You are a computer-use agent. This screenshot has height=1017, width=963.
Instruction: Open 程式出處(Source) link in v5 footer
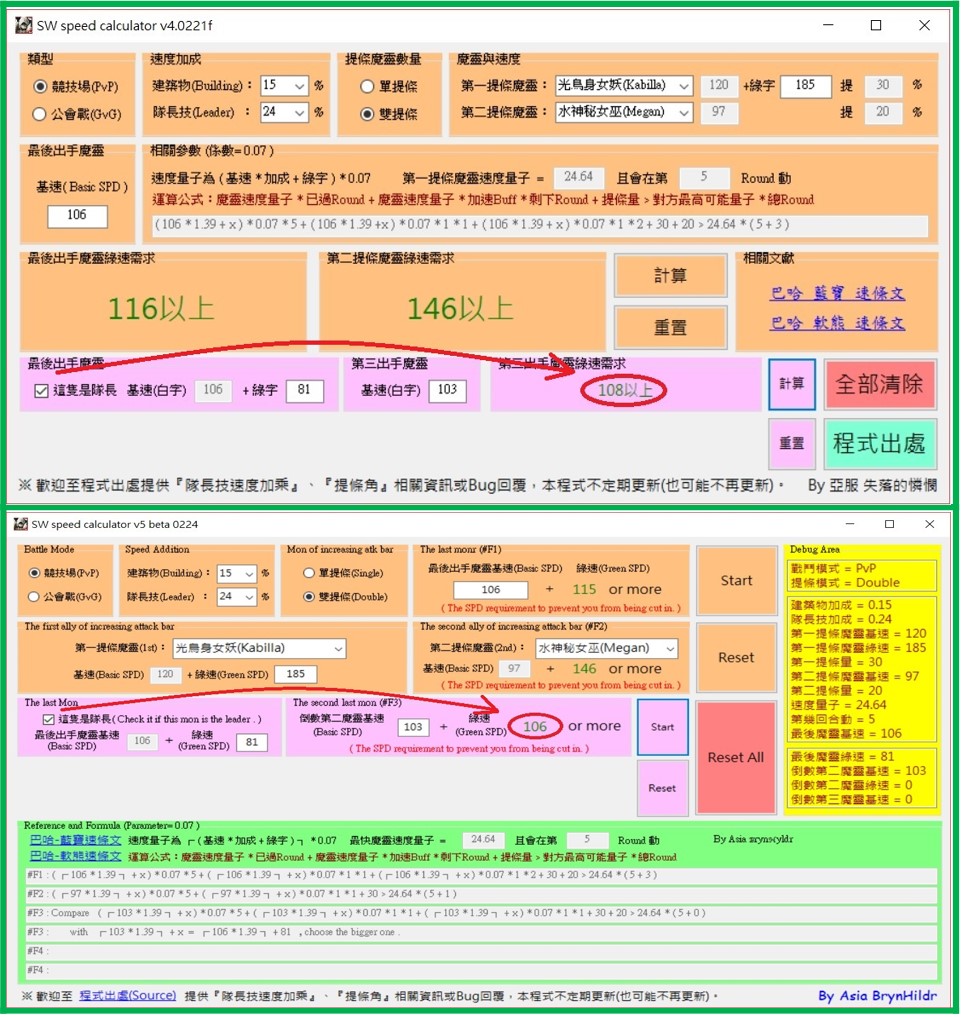[128, 996]
